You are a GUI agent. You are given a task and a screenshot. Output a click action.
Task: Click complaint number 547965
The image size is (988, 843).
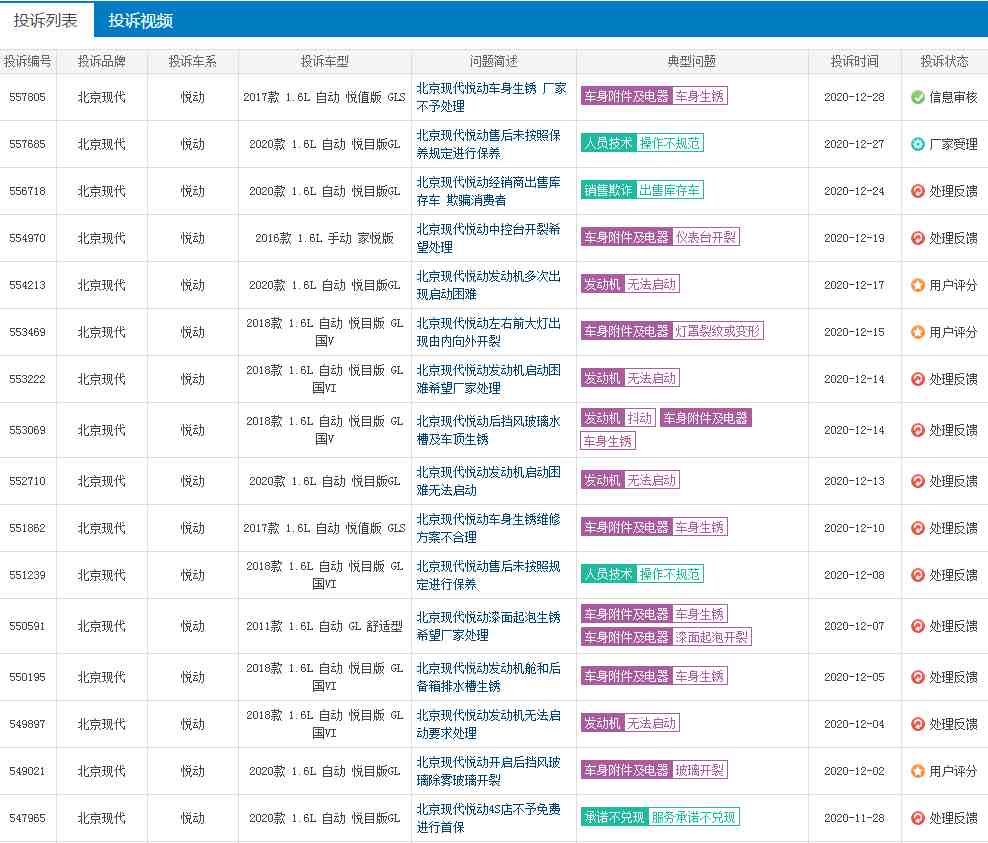(28, 818)
